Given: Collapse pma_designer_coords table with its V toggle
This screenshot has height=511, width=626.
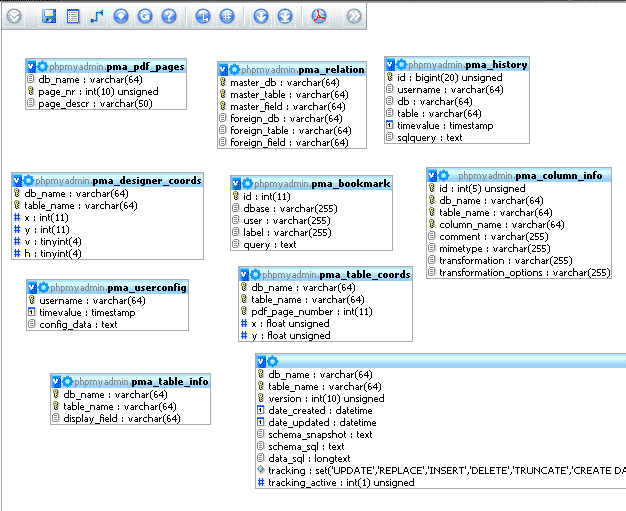Looking at the screenshot, I should coord(18,181).
